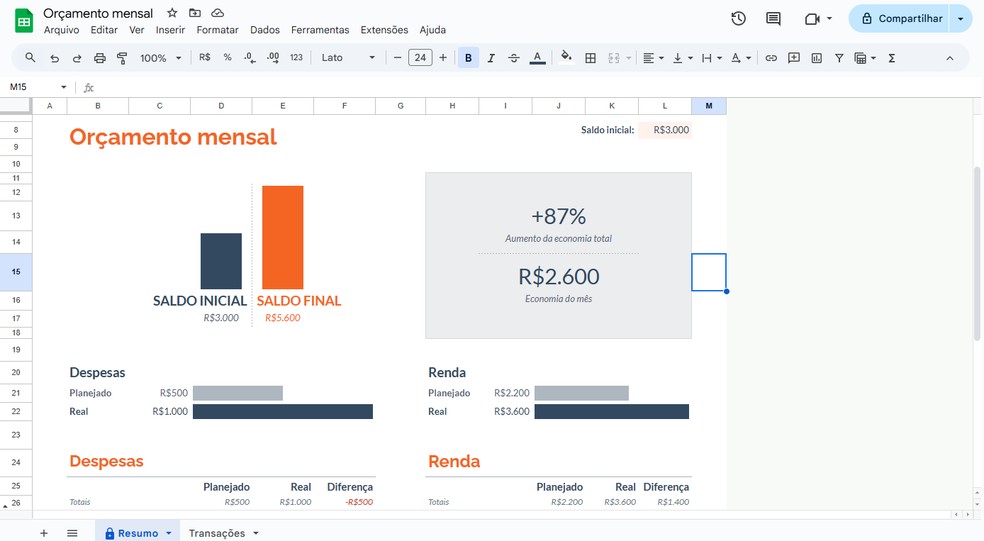Toggle strikethrough formatting
Screen dimensions: 984x541
coord(514,58)
